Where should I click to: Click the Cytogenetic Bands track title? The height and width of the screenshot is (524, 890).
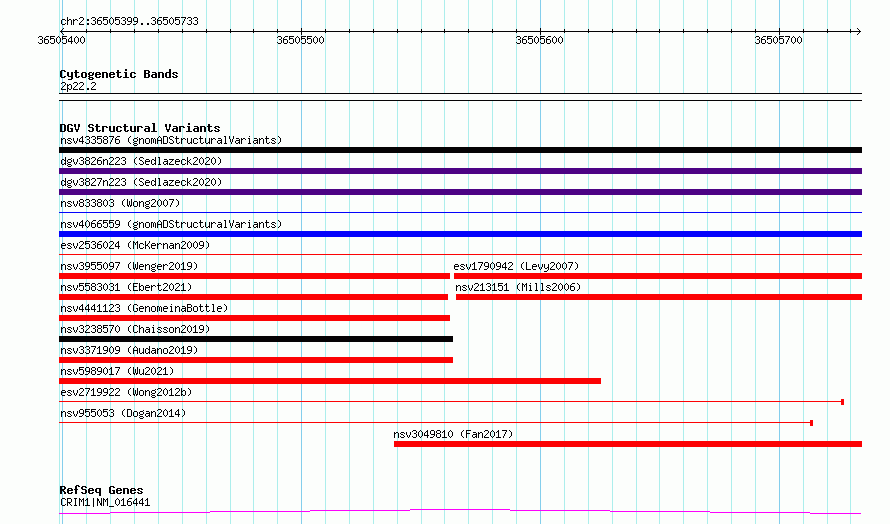click(x=119, y=74)
